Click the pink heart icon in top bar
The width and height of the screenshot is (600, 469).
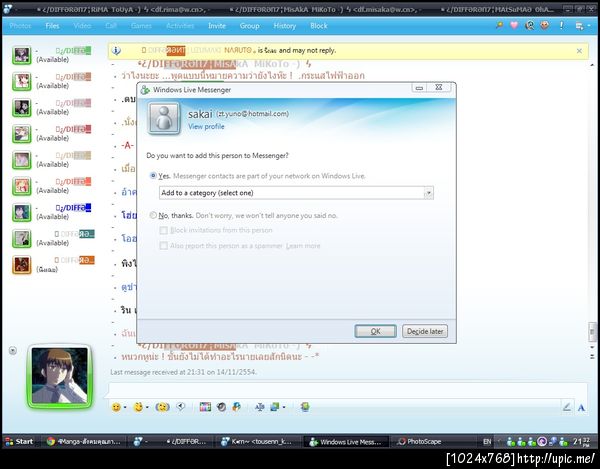514,25
